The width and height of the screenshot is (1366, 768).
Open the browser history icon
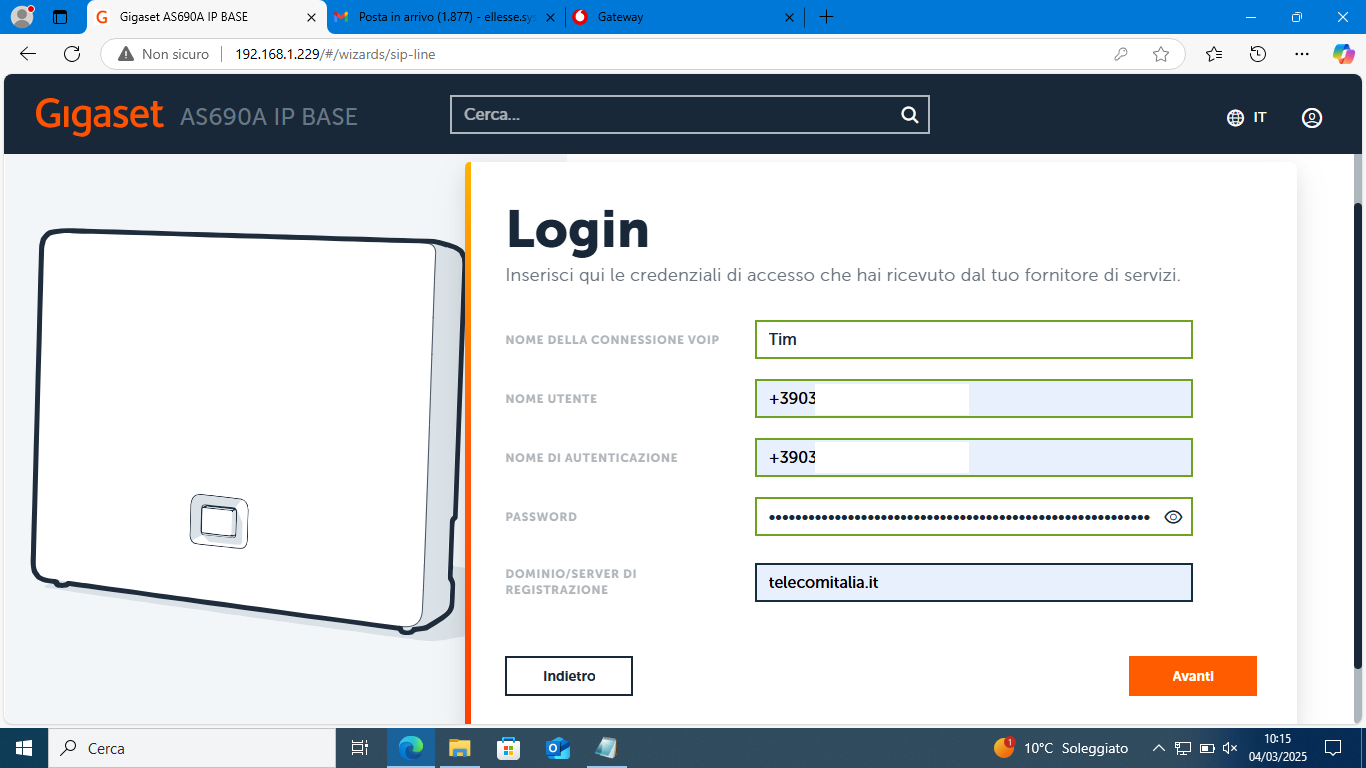[x=1258, y=54]
